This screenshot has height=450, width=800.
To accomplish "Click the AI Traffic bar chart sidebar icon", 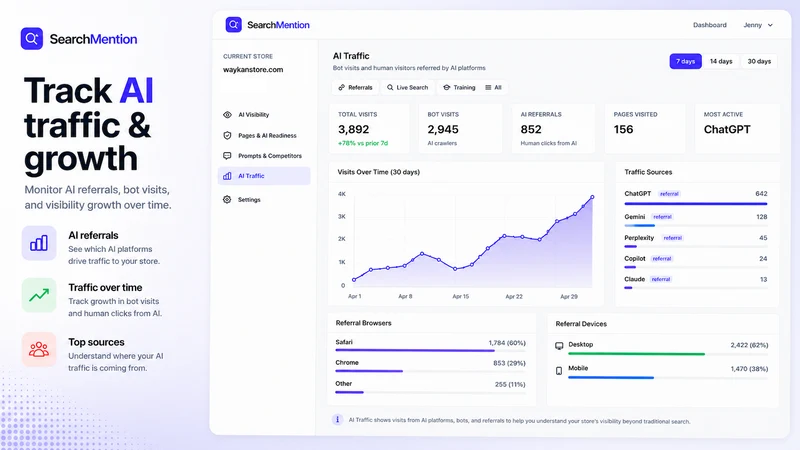I will tap(228, 176).
